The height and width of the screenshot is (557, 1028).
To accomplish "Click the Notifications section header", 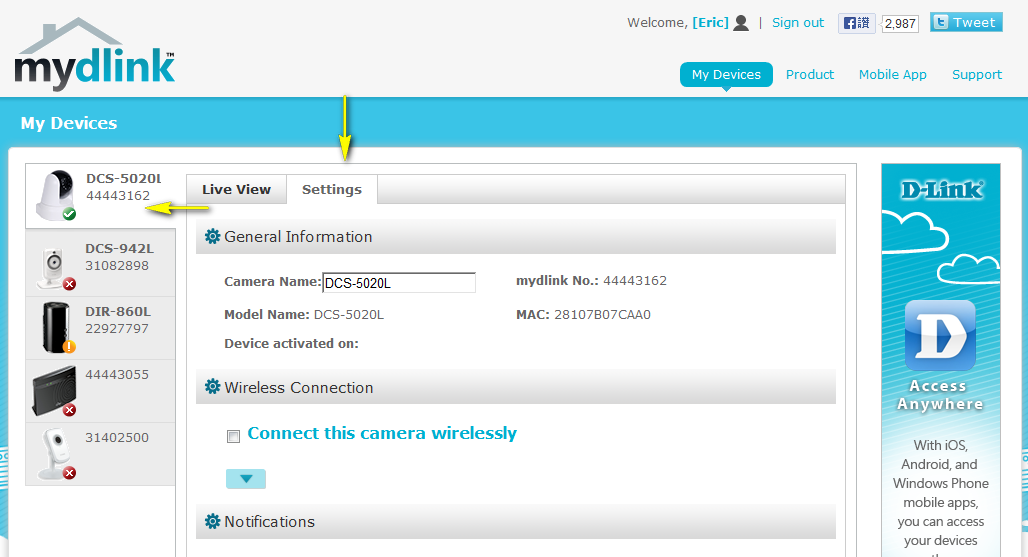I will pos(516,522).
